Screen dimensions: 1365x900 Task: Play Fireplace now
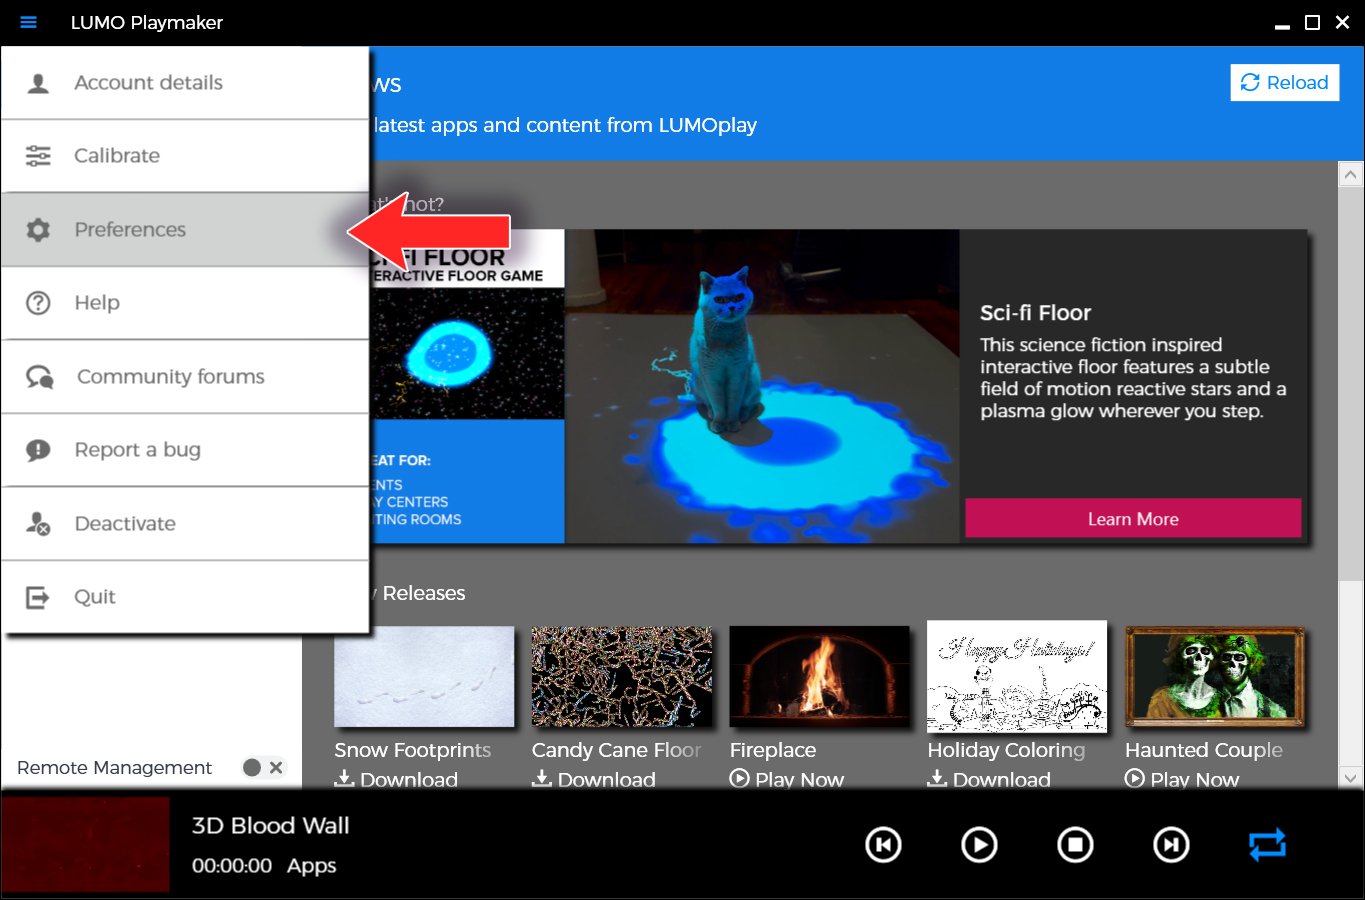[x=787, y=779]
